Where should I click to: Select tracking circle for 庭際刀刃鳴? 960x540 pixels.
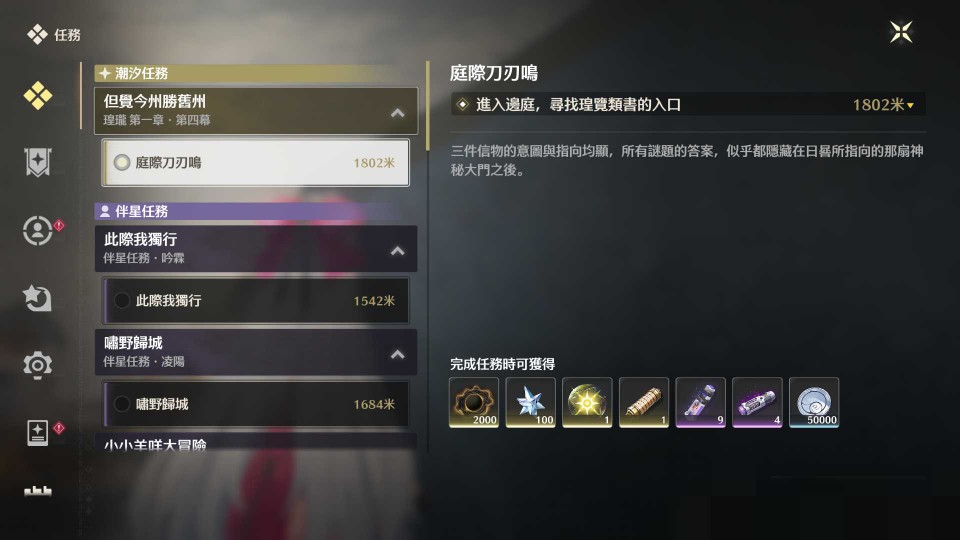click(122, 162)
